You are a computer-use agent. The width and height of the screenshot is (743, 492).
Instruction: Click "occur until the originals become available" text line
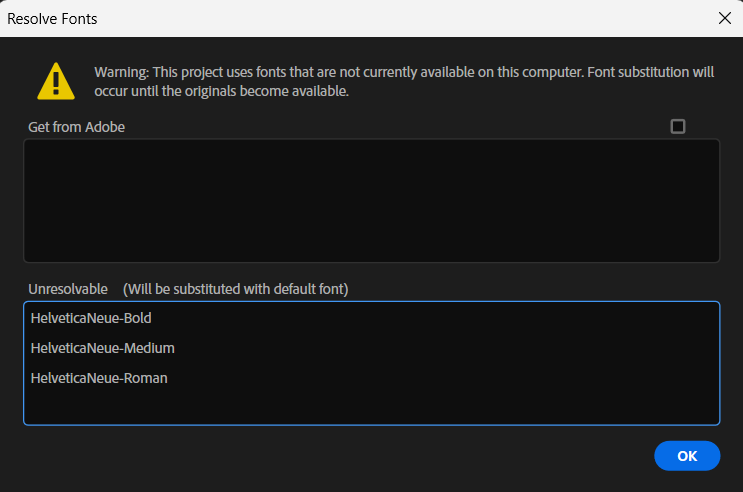tap(221, 91)
